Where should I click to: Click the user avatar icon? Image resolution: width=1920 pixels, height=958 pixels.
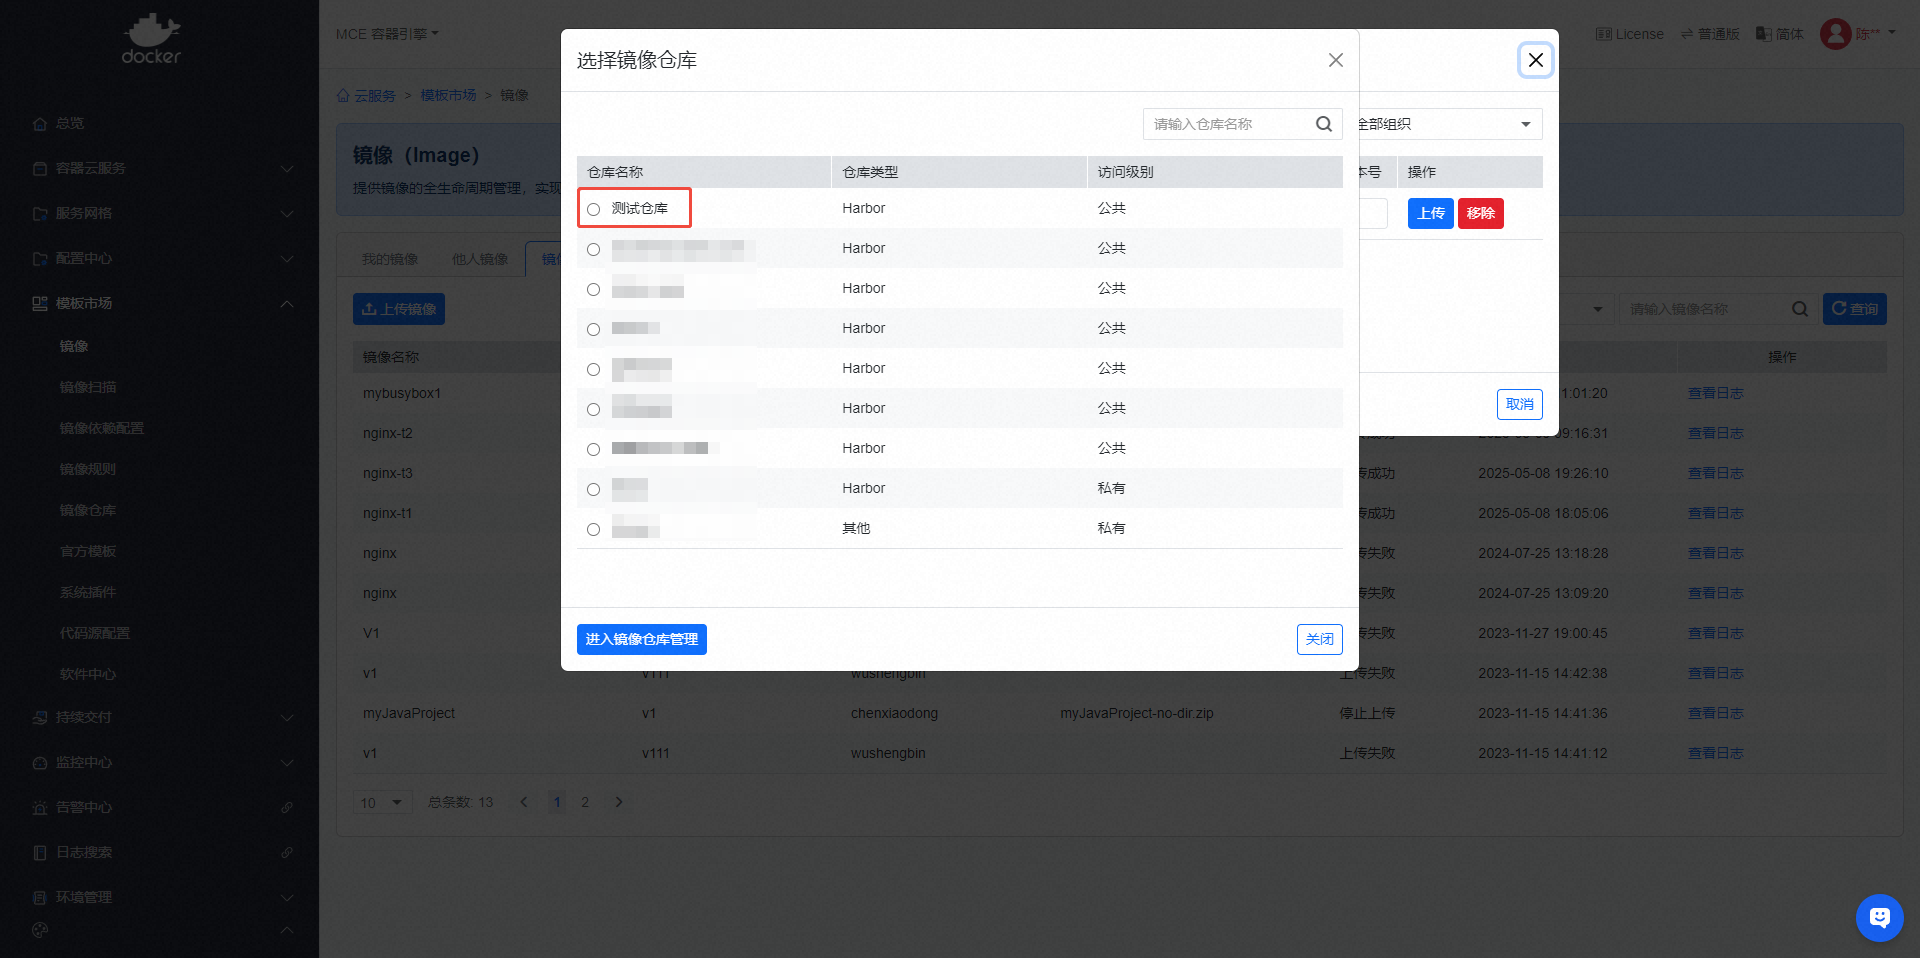coord(1835,34)
